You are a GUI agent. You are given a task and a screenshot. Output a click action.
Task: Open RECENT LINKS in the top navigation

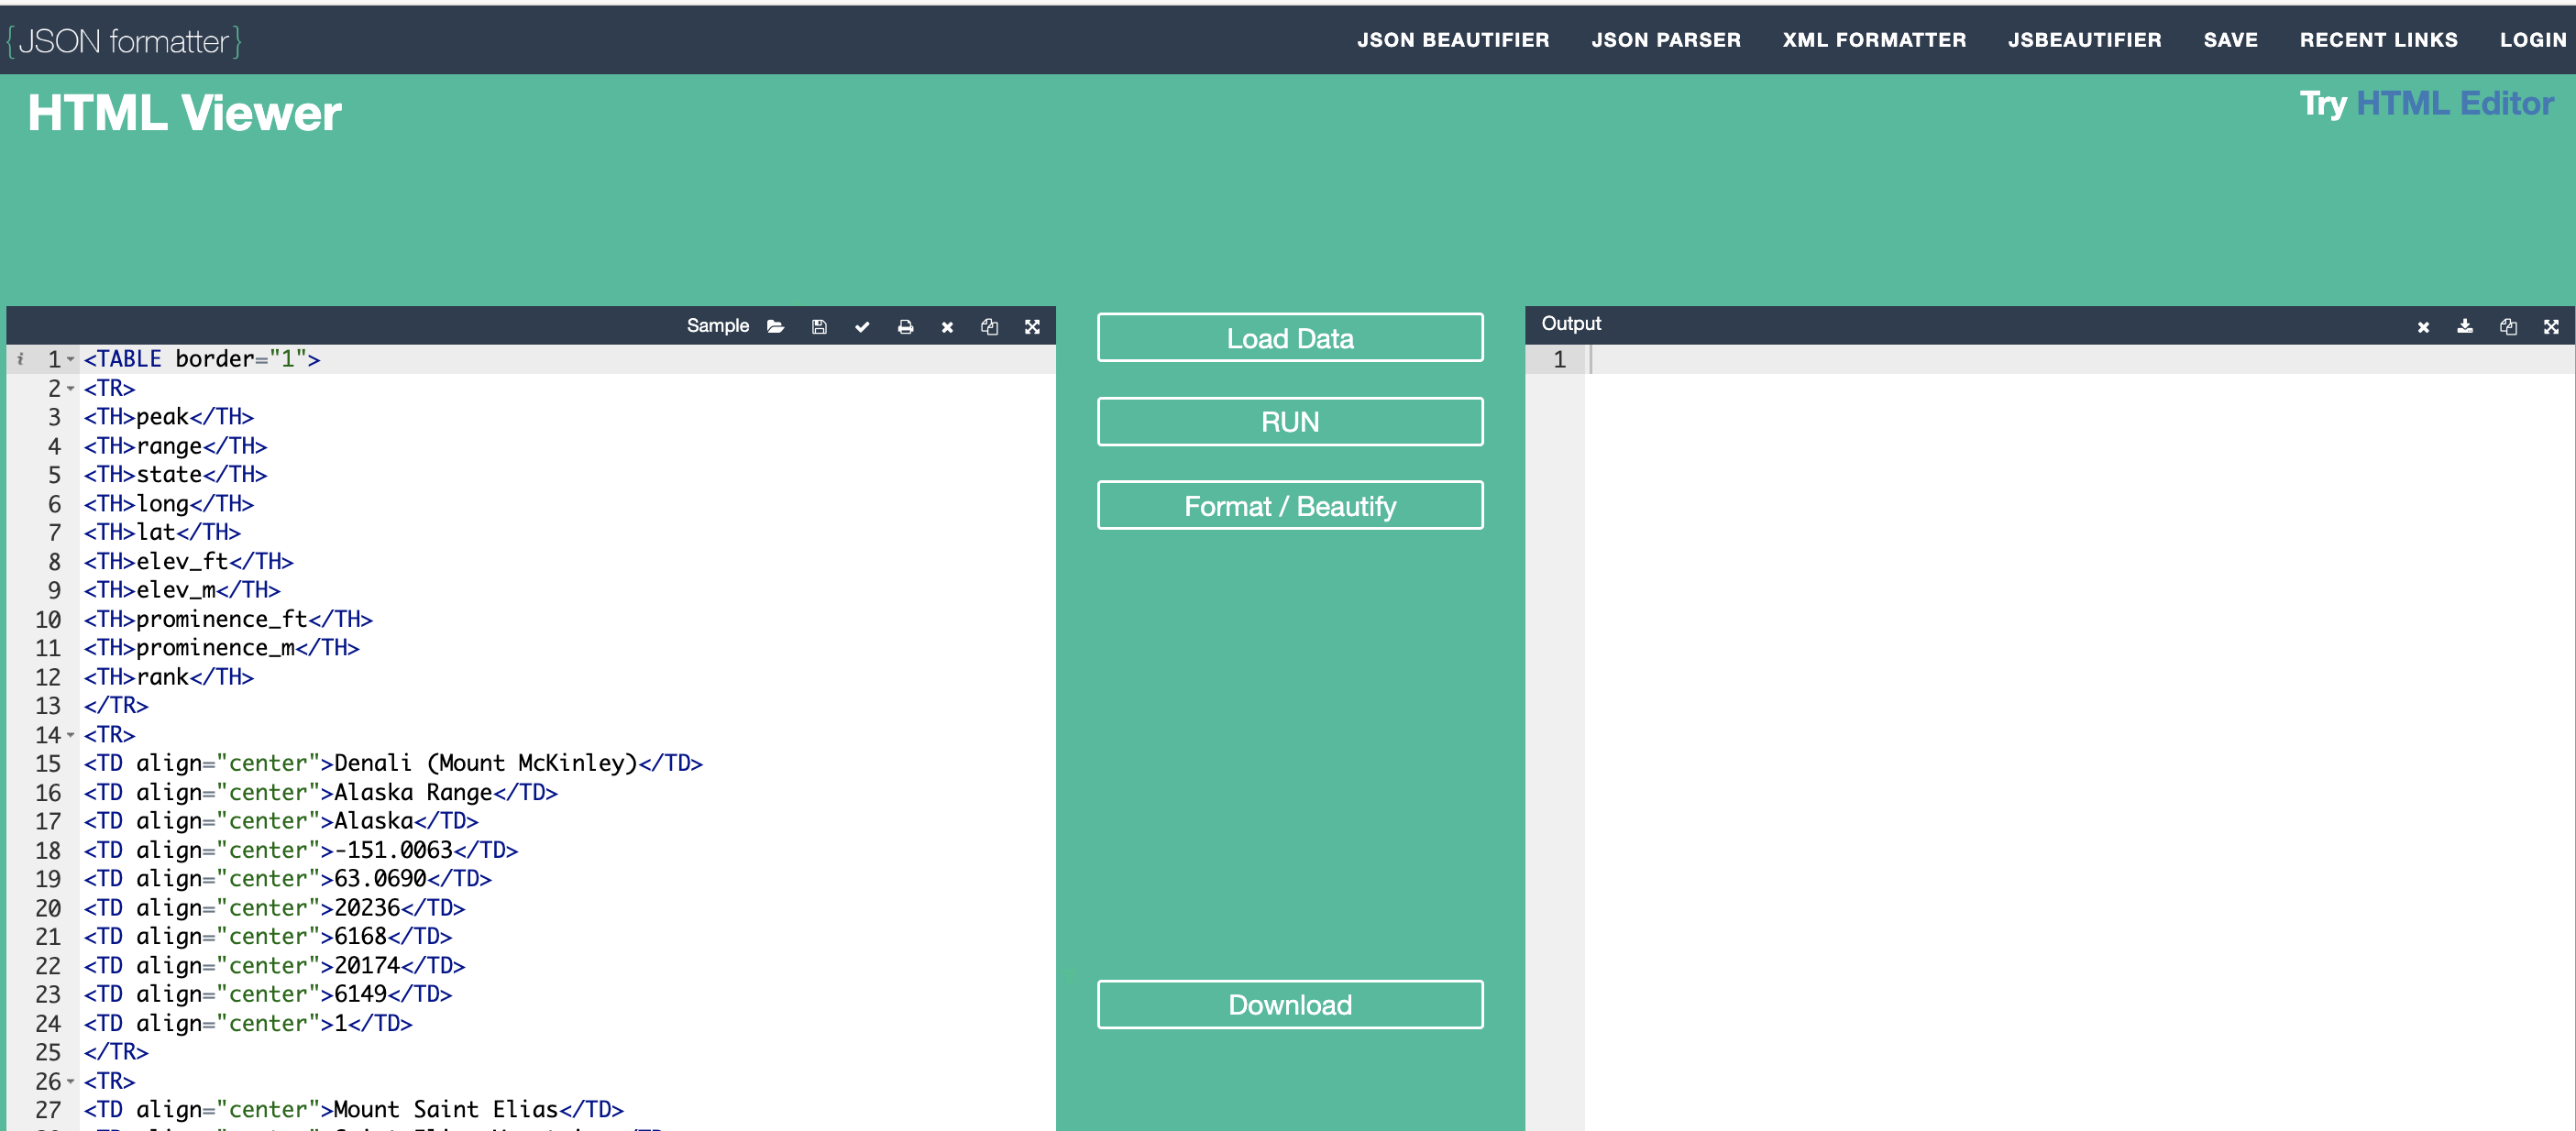2377,40
